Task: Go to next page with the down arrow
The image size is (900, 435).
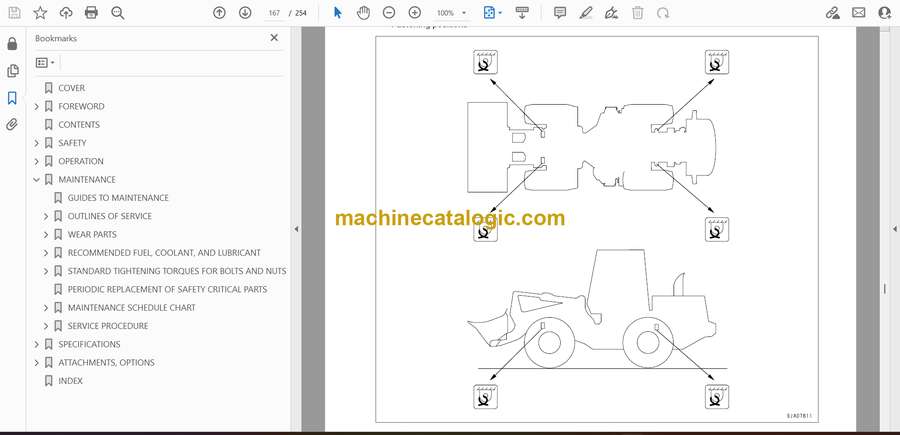Action: pos(245,13)
